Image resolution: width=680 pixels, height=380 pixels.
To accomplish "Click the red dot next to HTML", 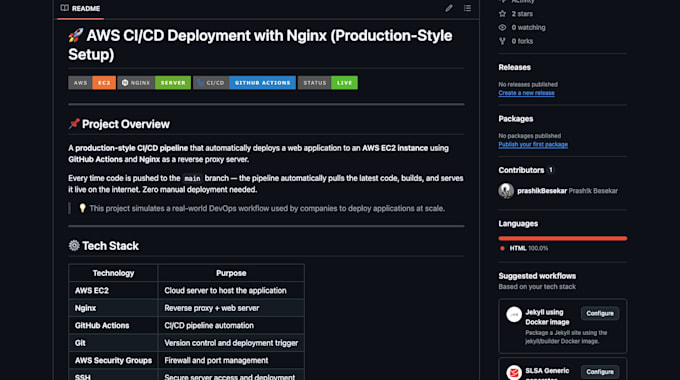I will pyautogui.click(x=502, y=249).
